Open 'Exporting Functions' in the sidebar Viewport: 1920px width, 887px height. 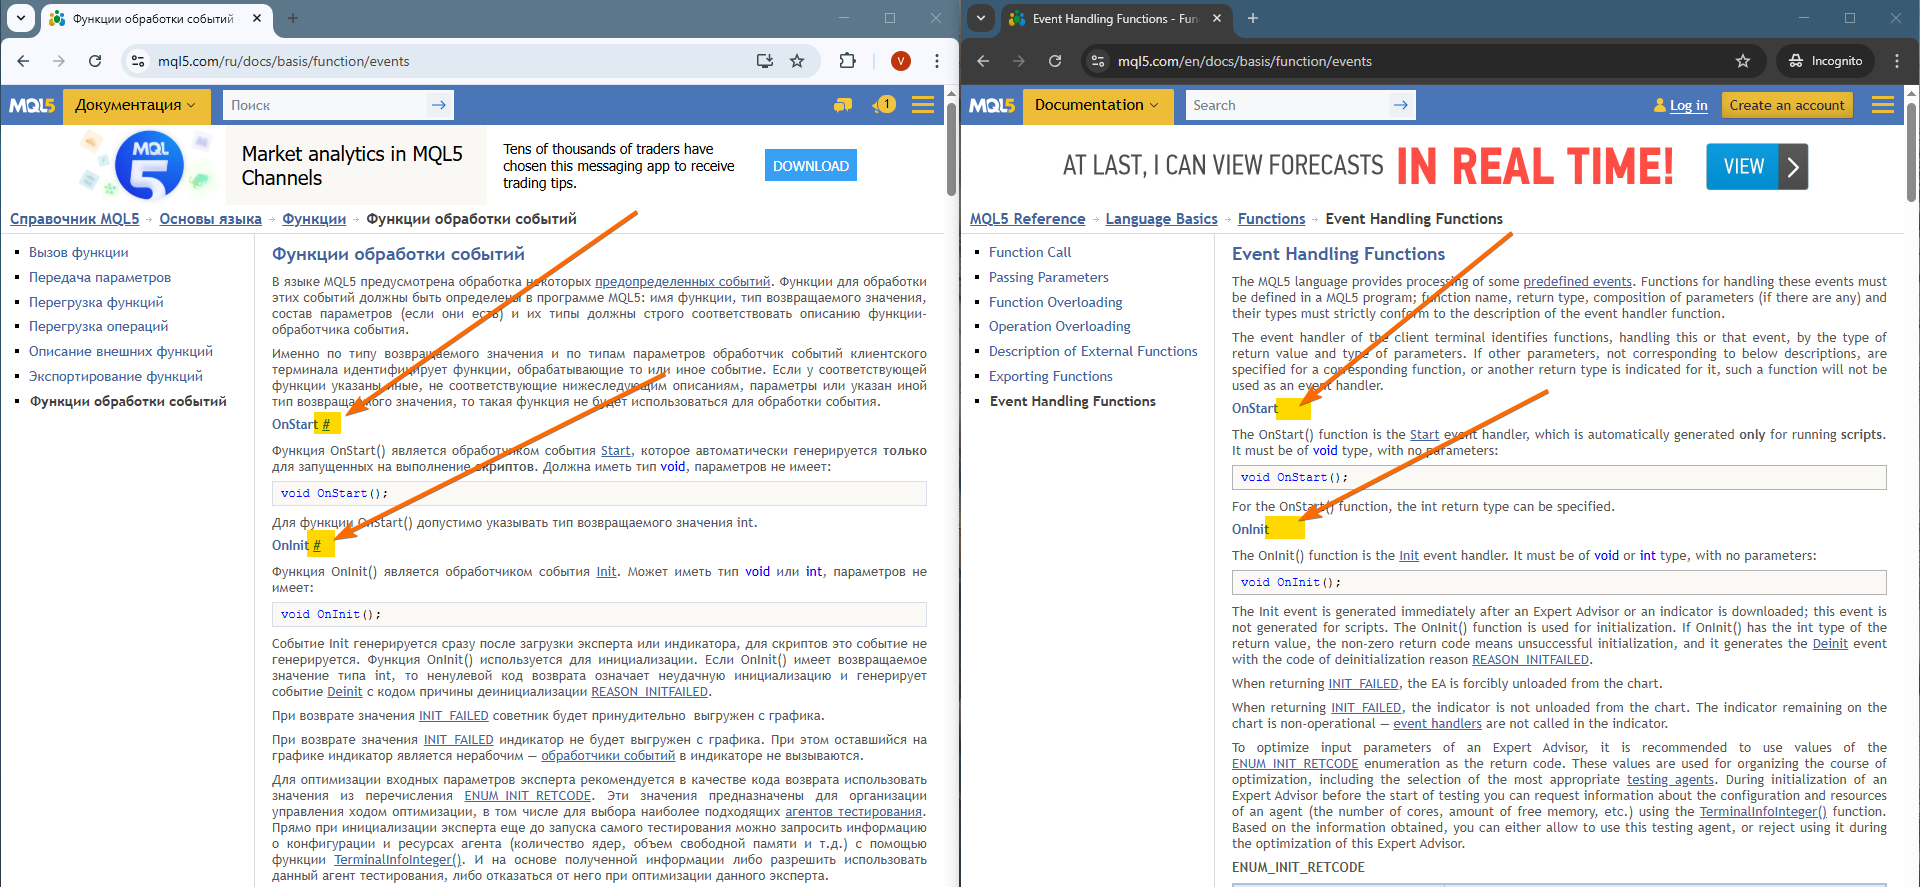[1050, 376]
